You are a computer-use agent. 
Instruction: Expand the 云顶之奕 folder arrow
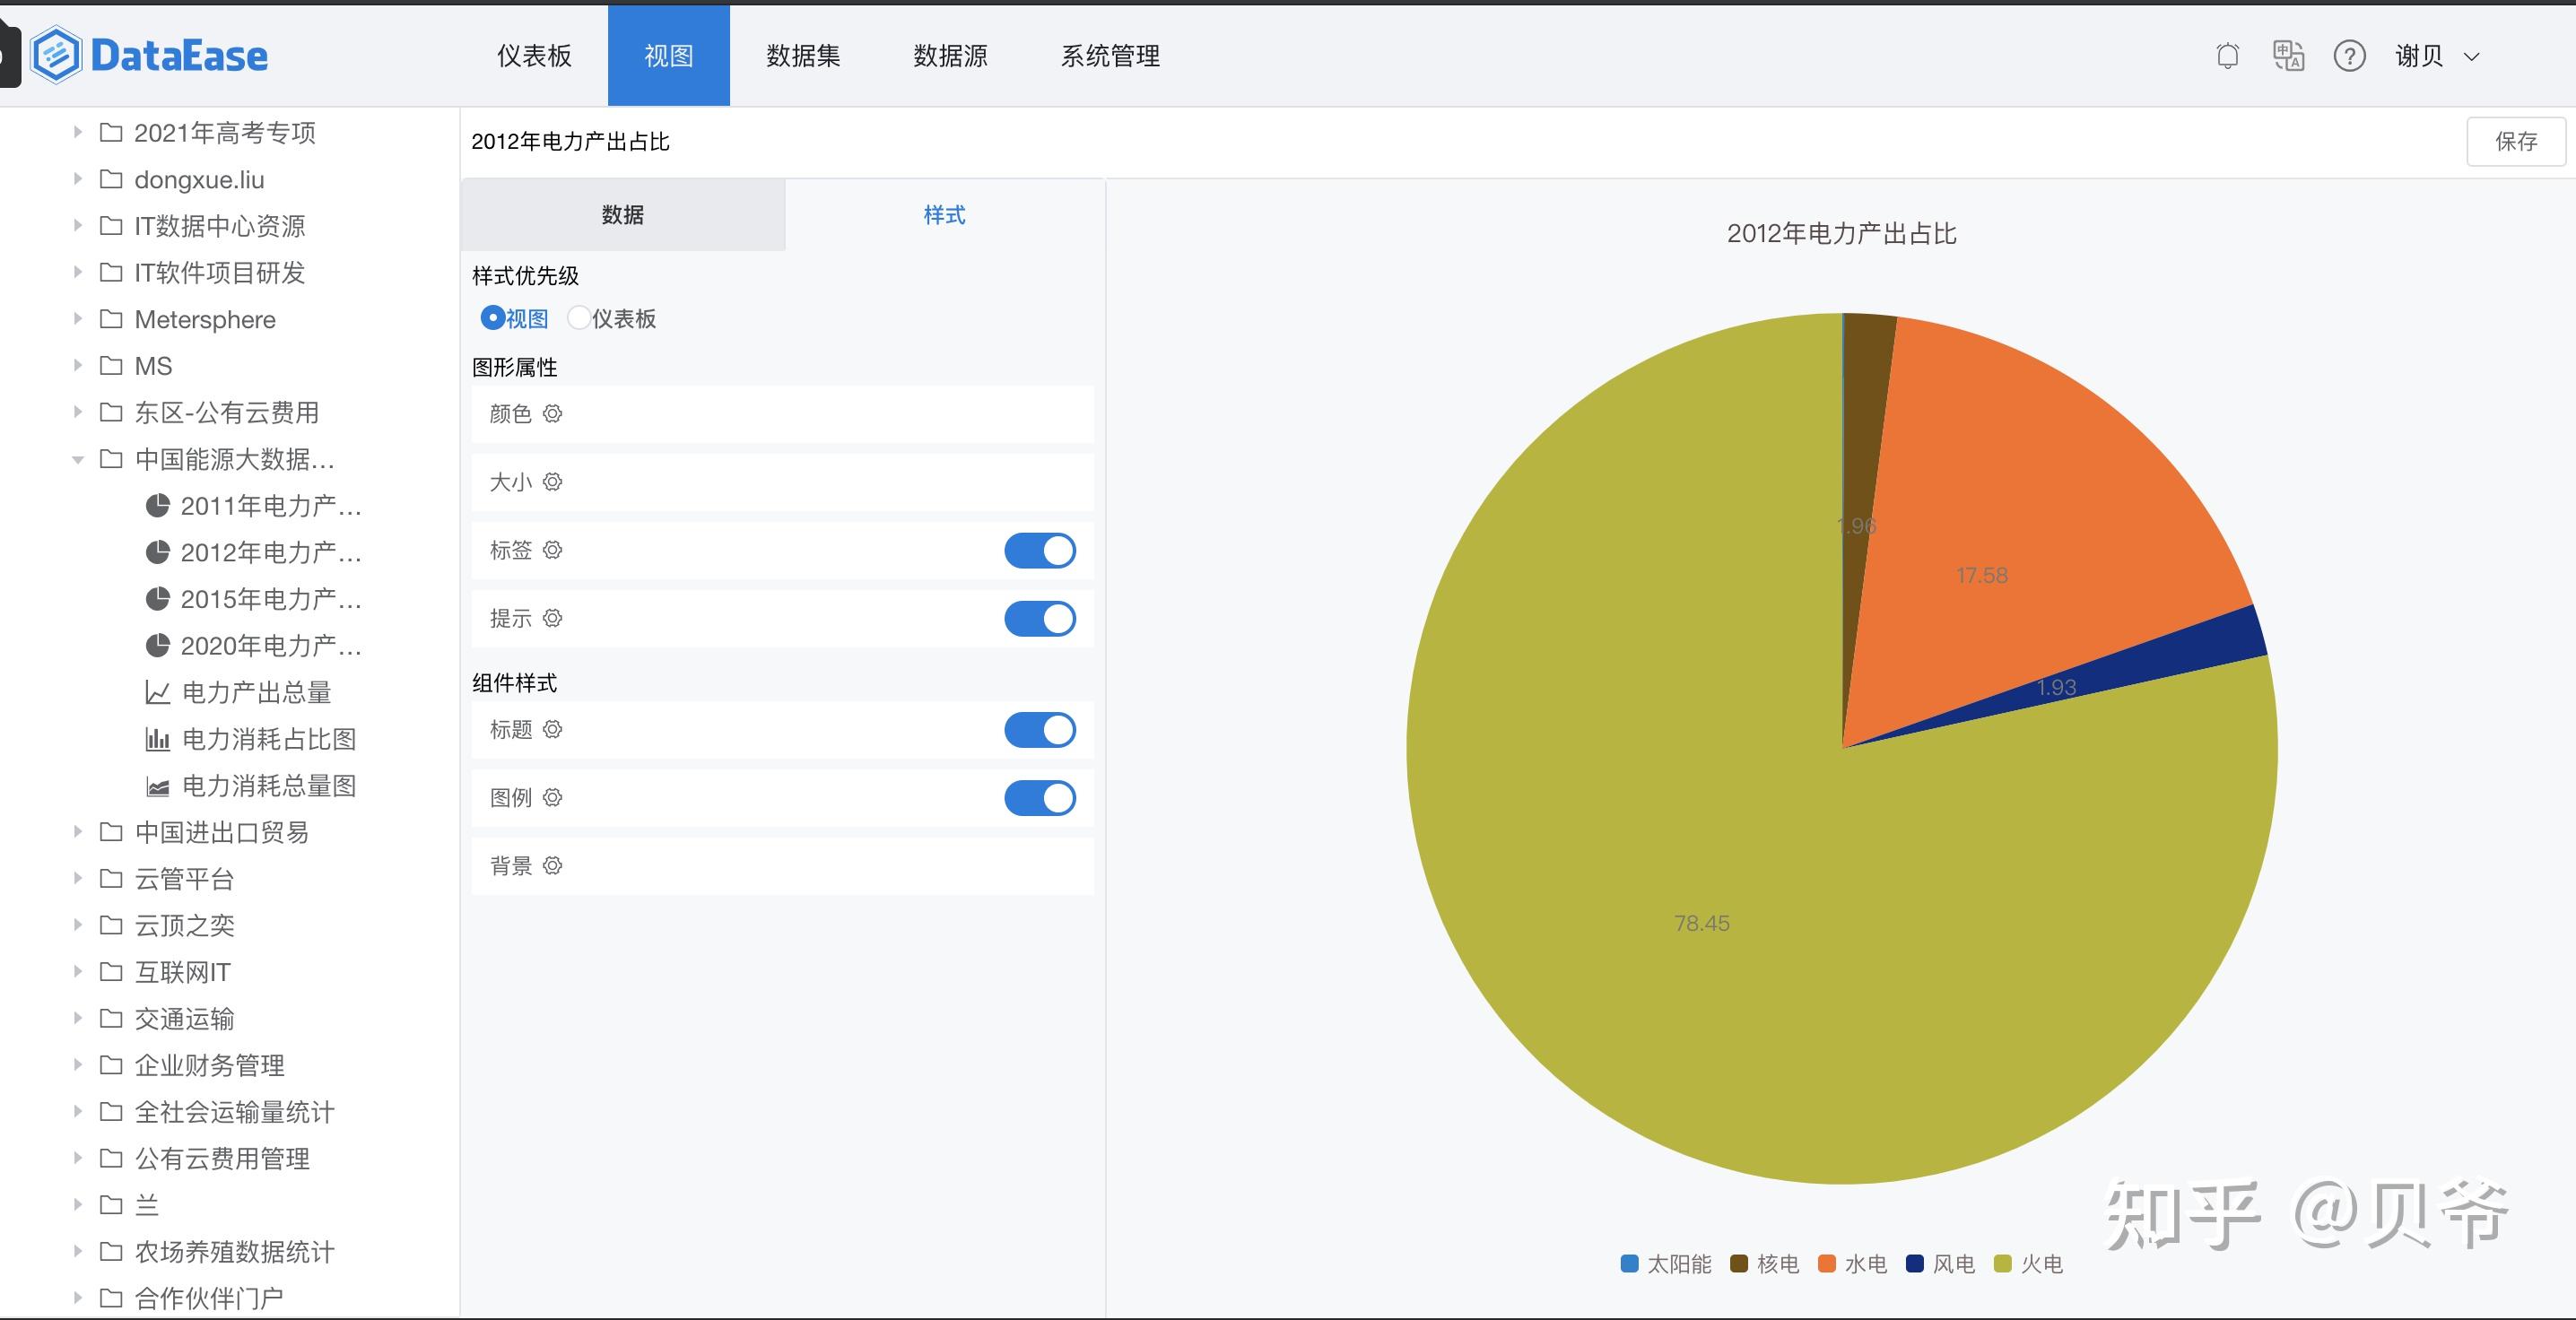pos(77,925)
